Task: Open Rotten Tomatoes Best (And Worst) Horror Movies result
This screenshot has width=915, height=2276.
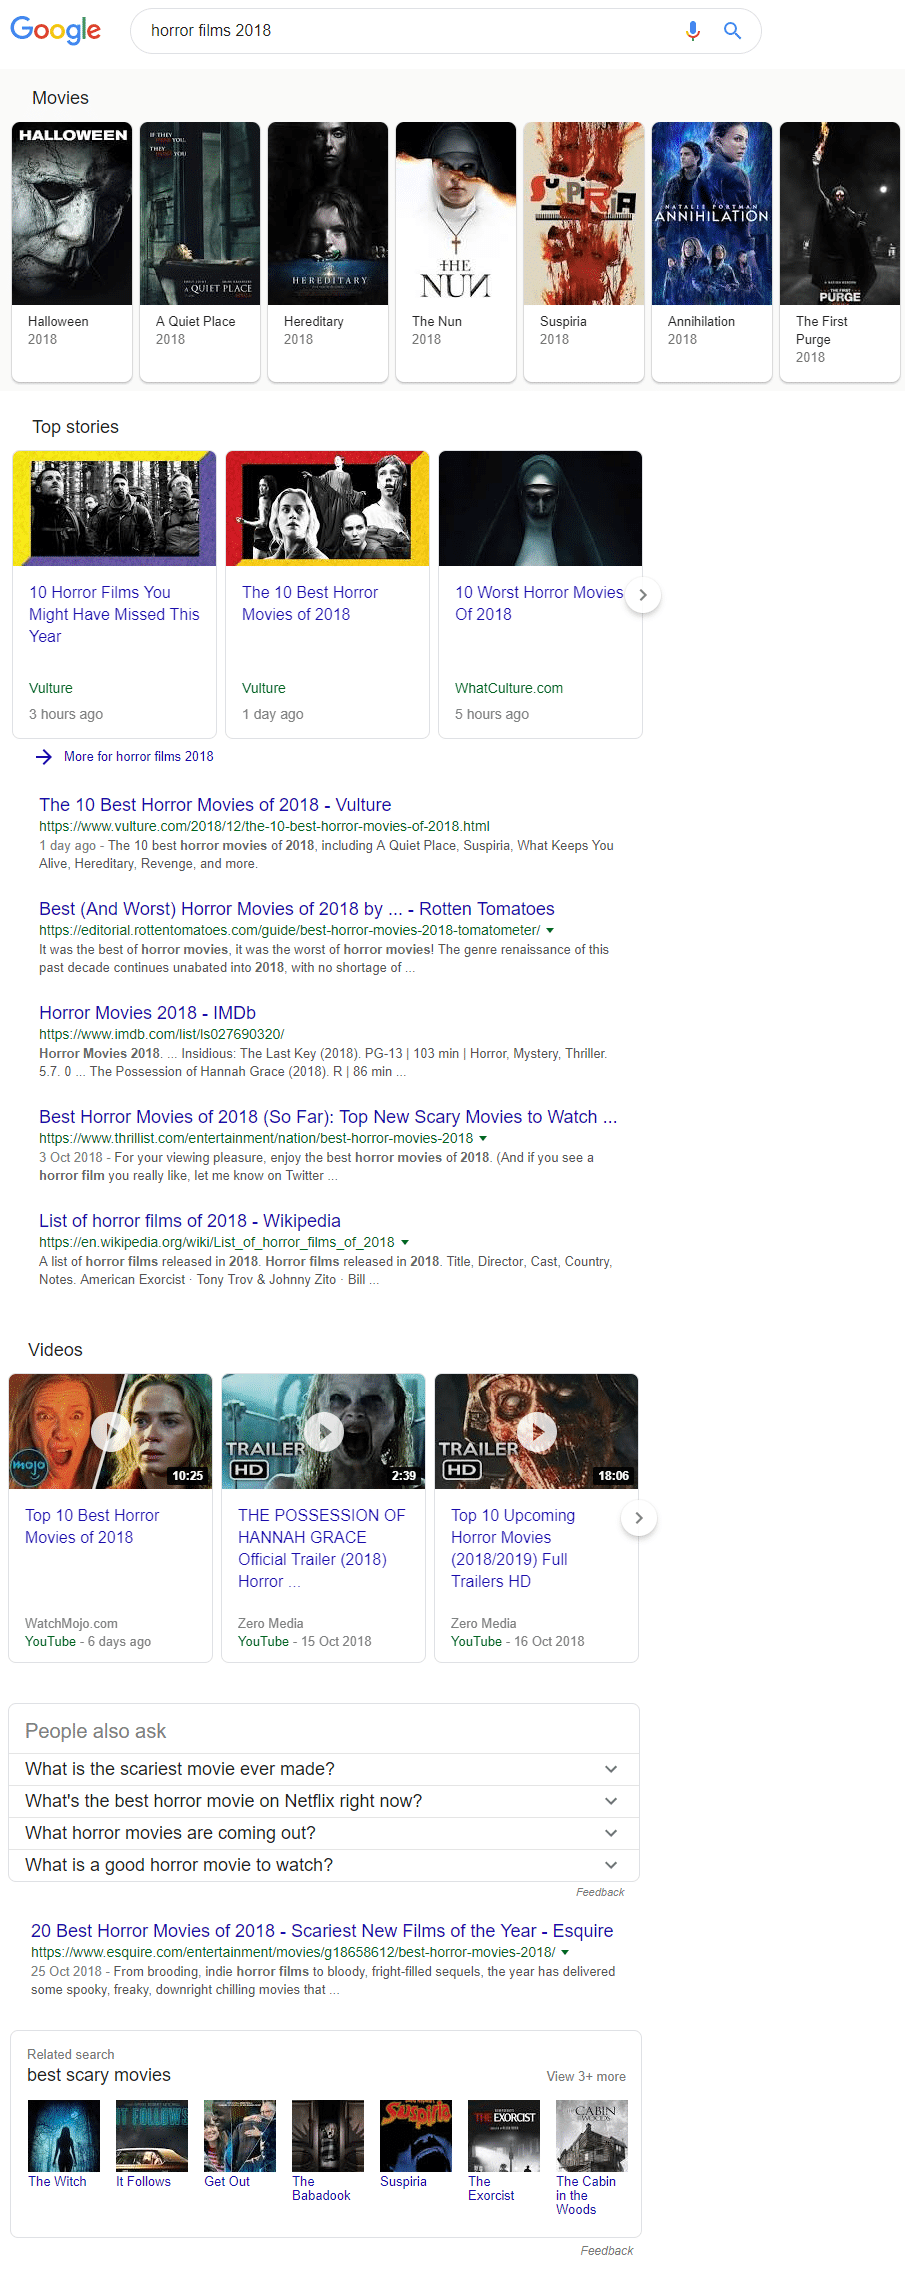Action: pos(297,909)
